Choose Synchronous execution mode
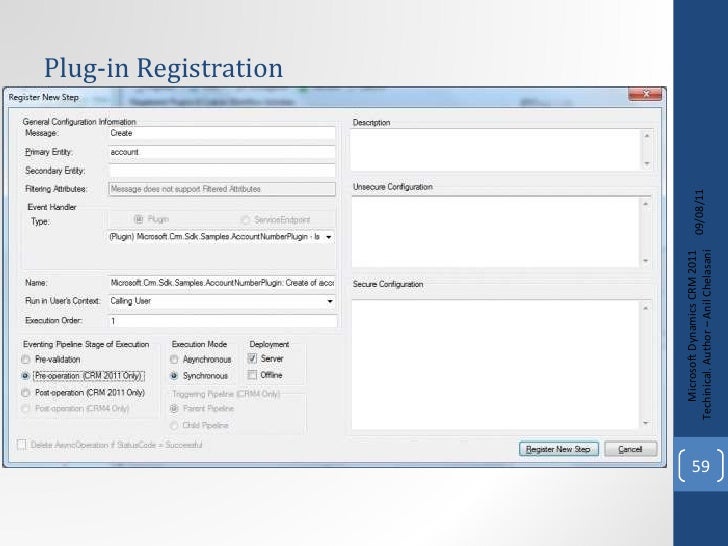The height and width of the screenshot is (546, 728). pos(174,376)
